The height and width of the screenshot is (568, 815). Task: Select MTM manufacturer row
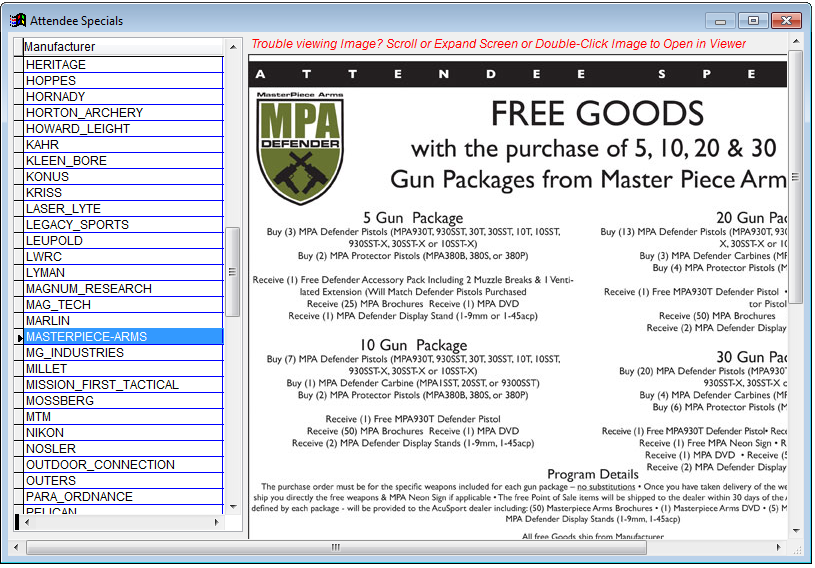point(124,417)
